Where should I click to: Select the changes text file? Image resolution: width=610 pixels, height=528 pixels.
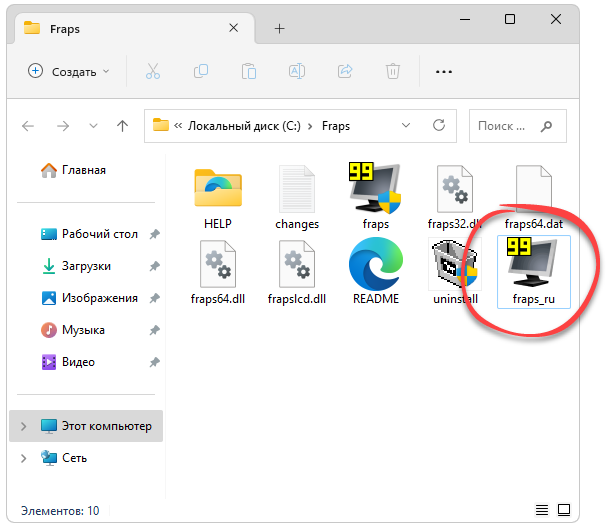pyautogui.click(x=297, y=196)
